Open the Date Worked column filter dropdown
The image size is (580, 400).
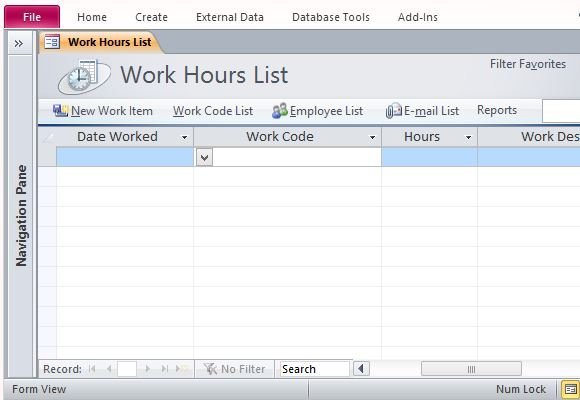click(x=184, y=138)
